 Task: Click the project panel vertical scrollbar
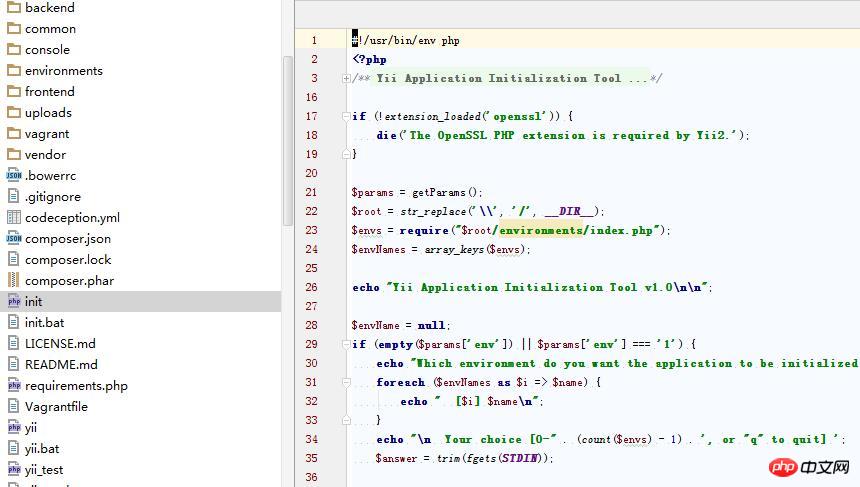(x=287, y=140)
